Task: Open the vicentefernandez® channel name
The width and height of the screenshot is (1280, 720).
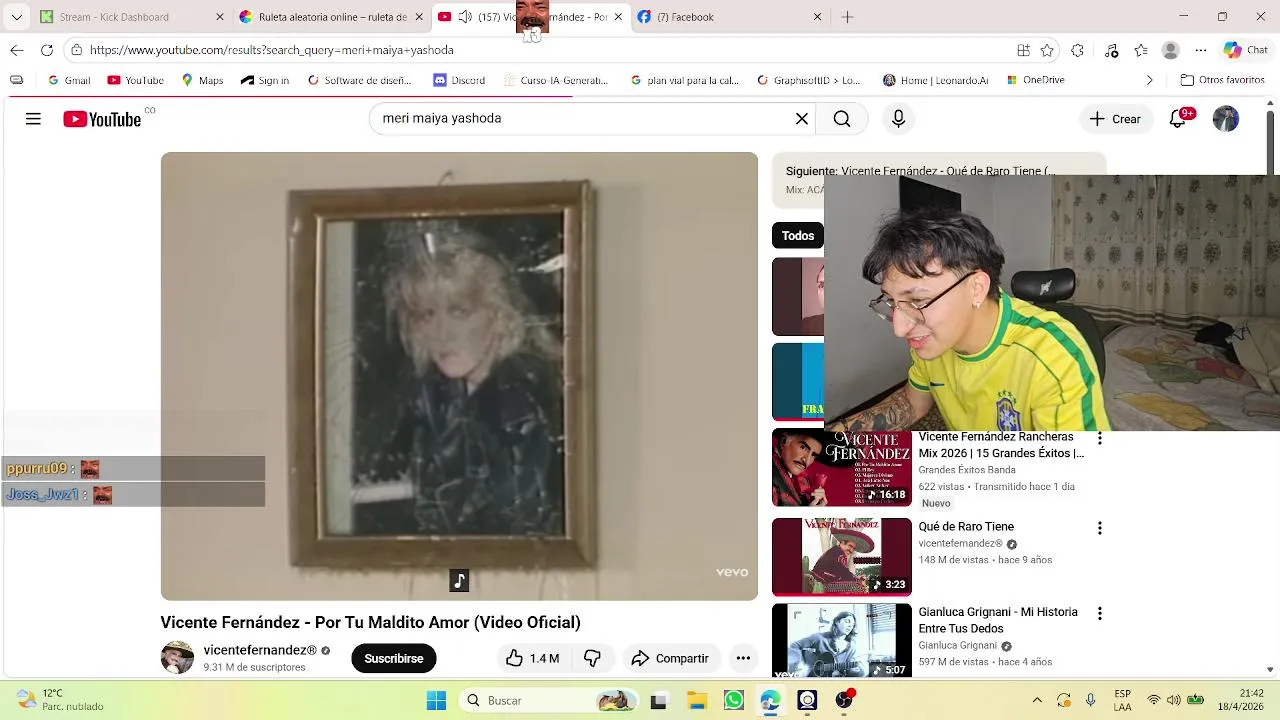Action: pyautogui.click(x=260, y=650)
